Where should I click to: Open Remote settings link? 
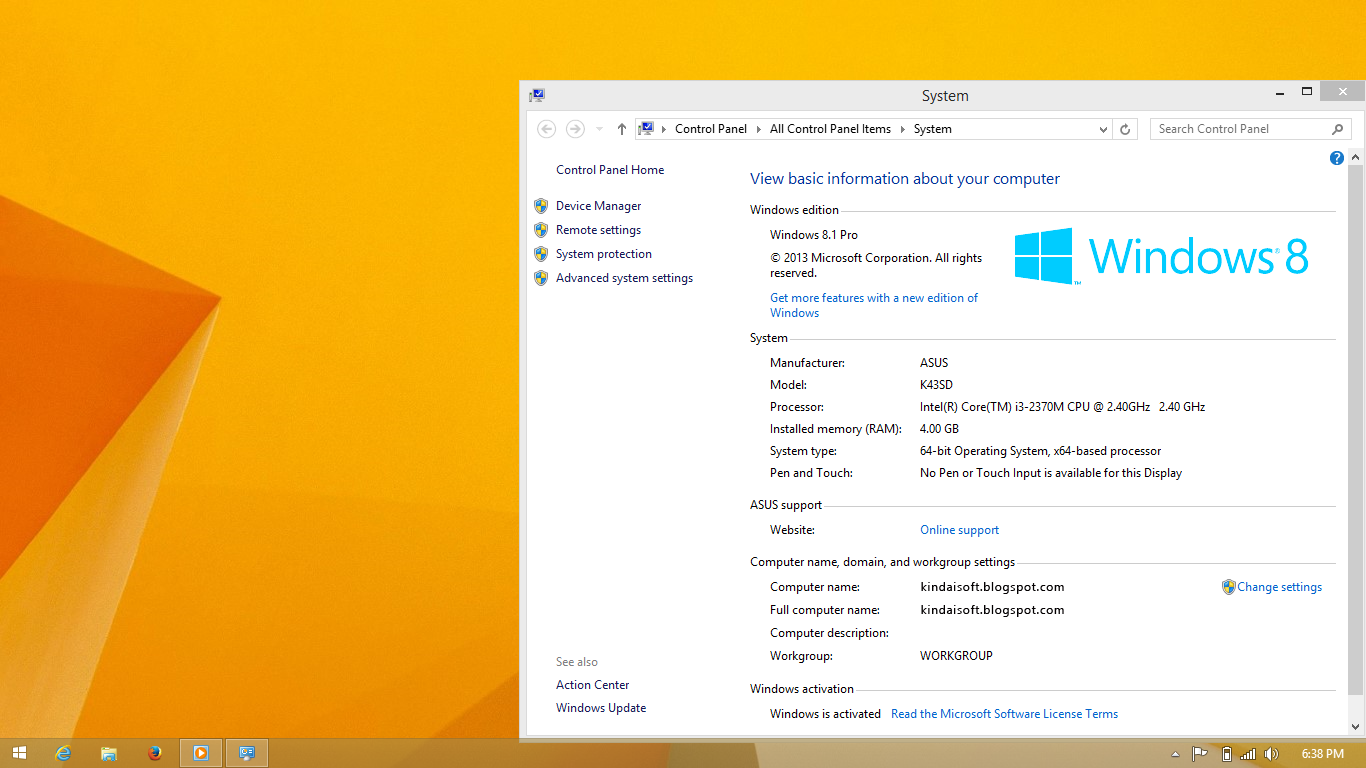pos(599,230)
